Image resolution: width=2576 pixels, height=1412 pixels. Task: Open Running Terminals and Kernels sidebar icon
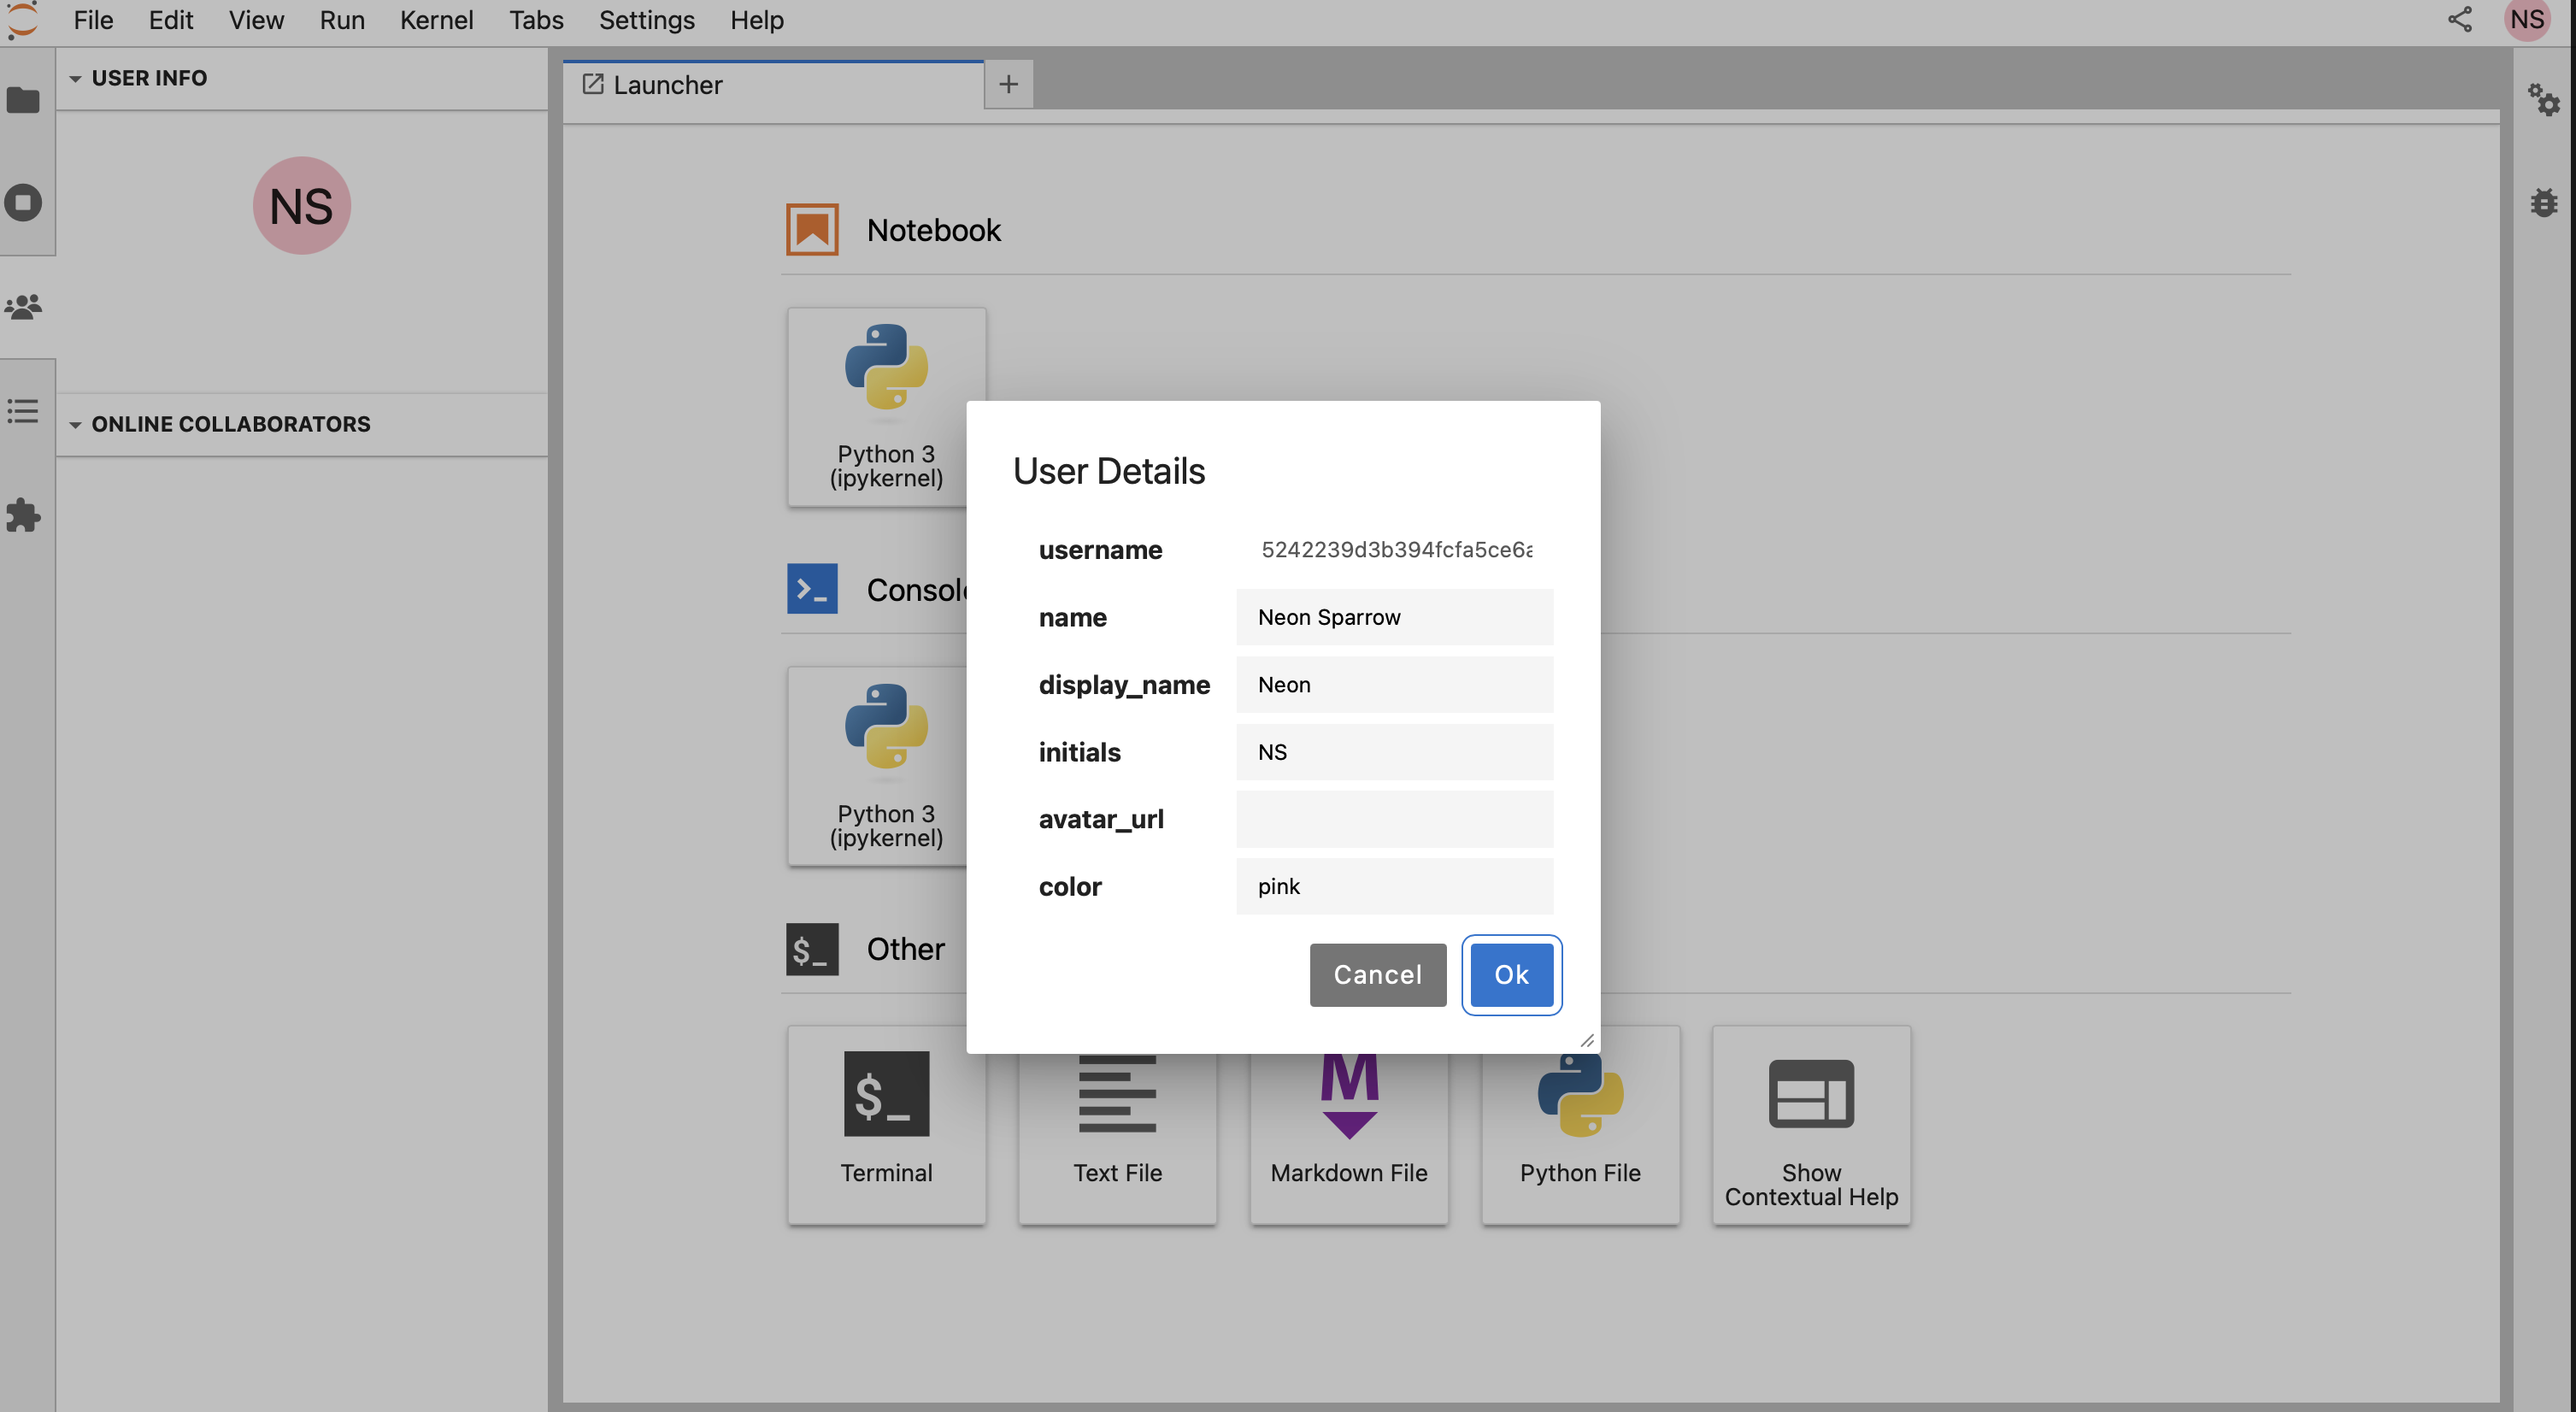tap(23, 203)
